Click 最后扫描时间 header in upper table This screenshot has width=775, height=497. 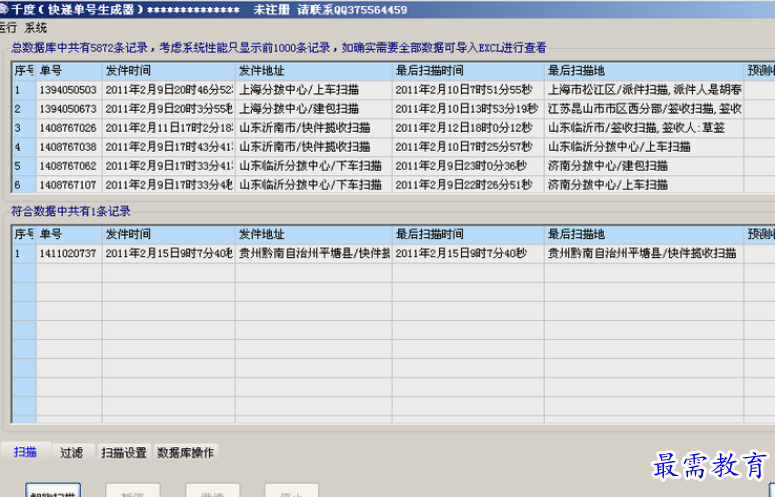click(x=468, y=71)
